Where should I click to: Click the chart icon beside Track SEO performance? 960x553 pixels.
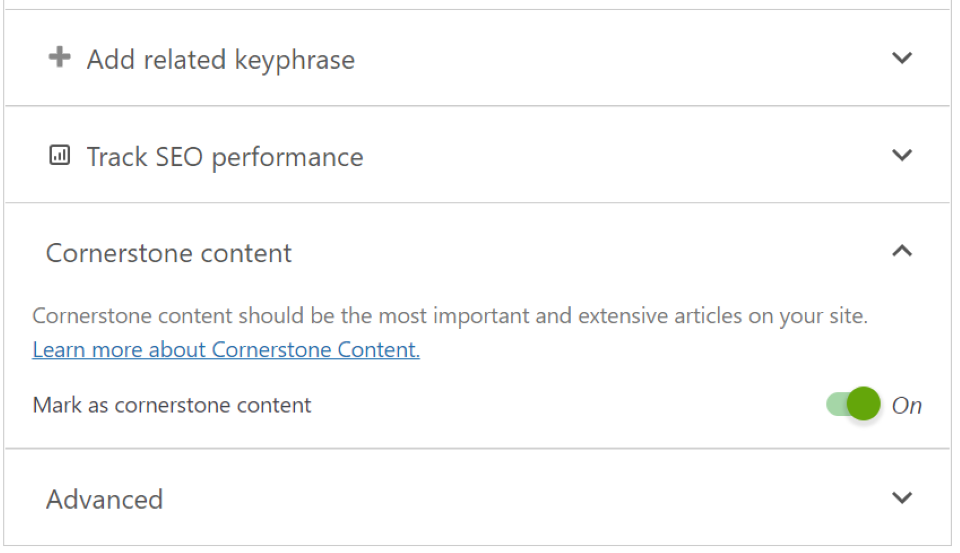(60, 156)
